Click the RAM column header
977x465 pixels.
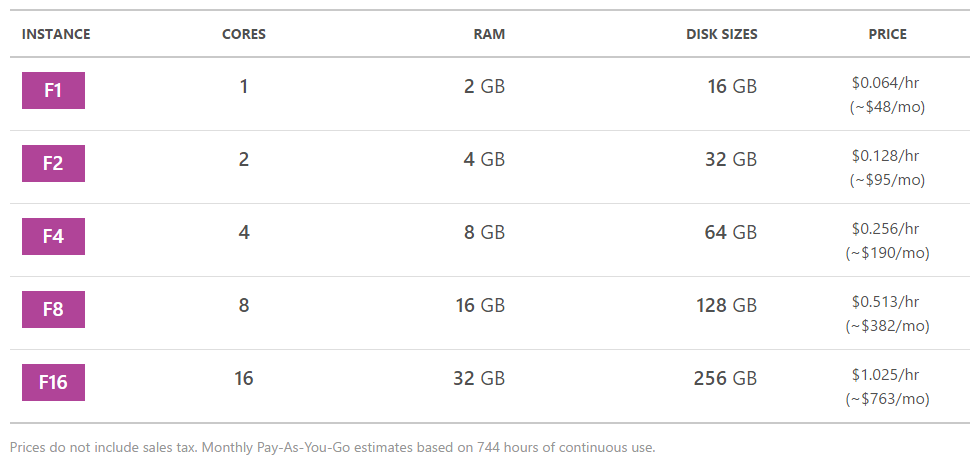(489, 34)
